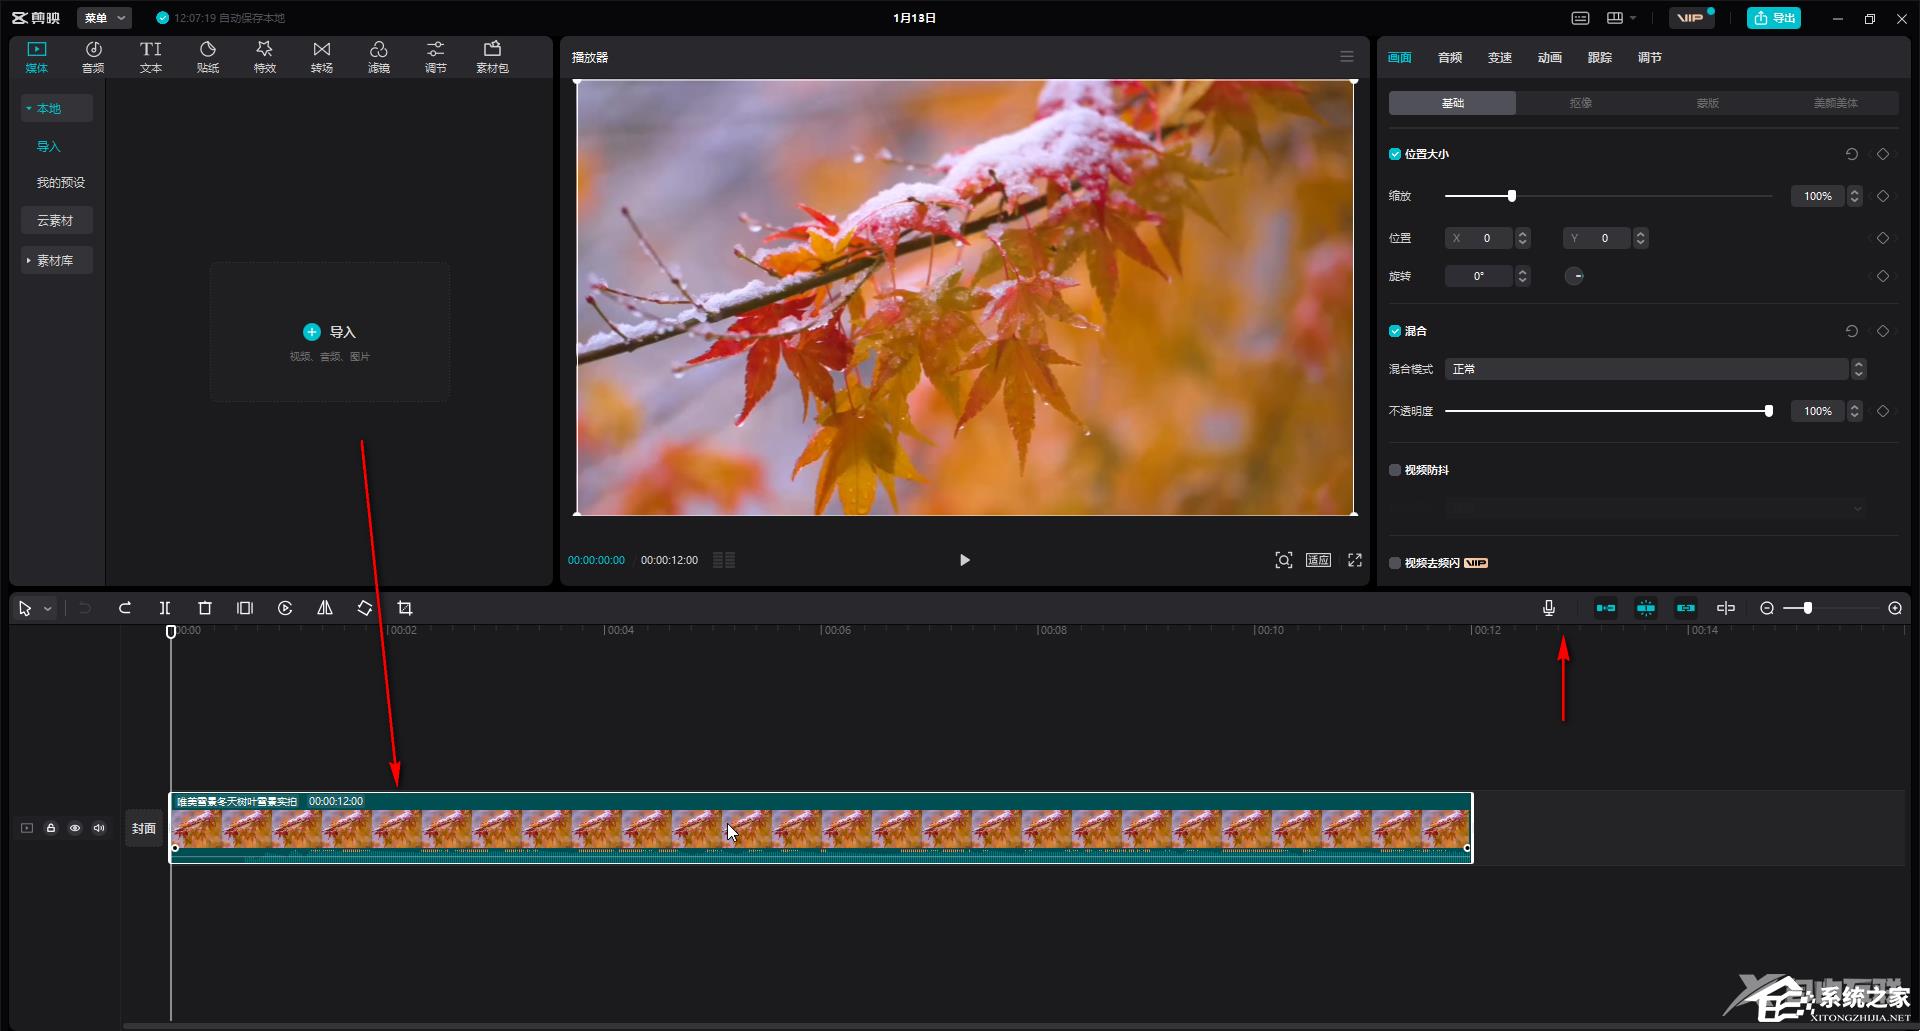Click the 缩放 100% stepper arrows
The image size is (1920, 1031).
pyautogui.click(x=1855, y=196)
